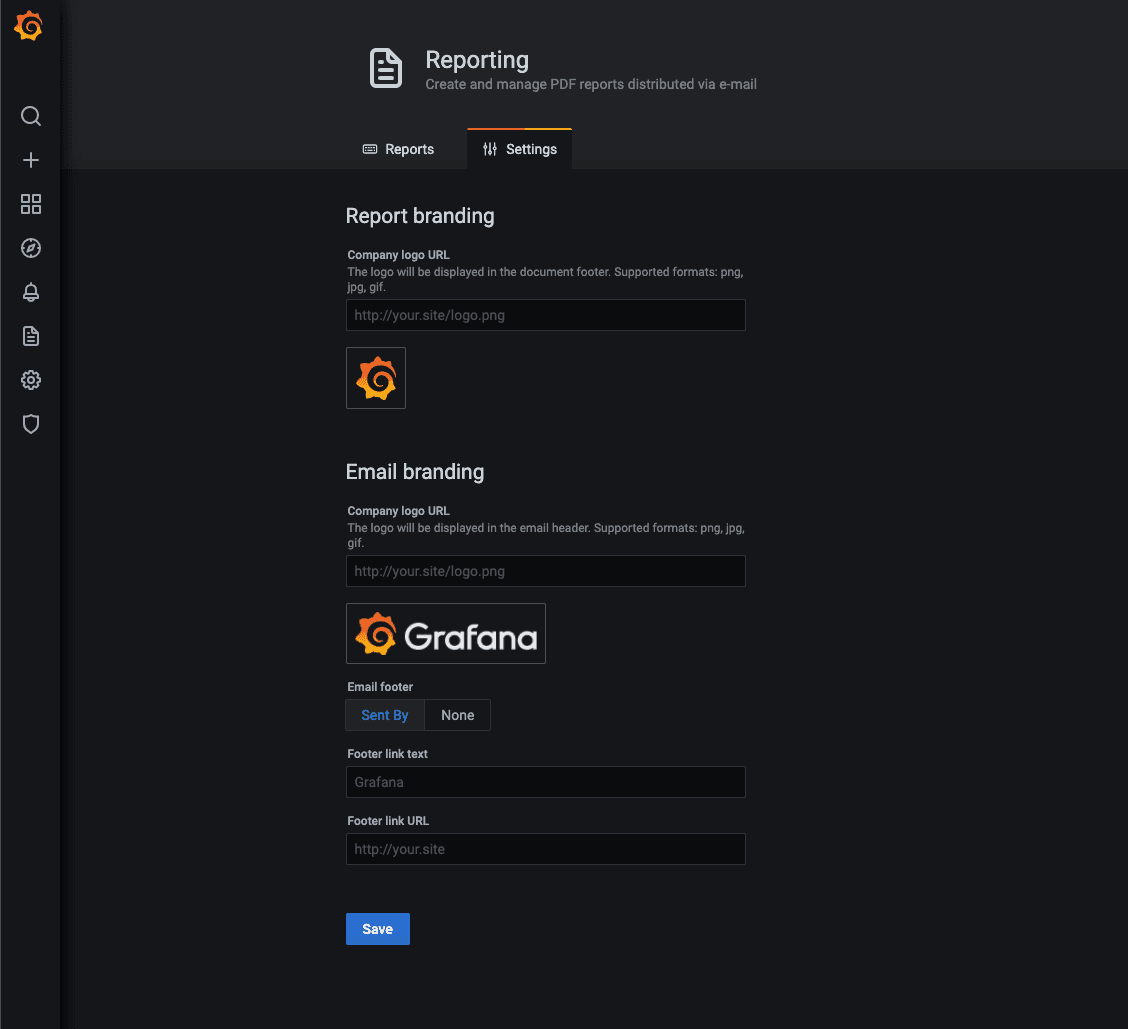Select the None email footer option
Screen dimensions: 1128x1029
click(458, 715)
